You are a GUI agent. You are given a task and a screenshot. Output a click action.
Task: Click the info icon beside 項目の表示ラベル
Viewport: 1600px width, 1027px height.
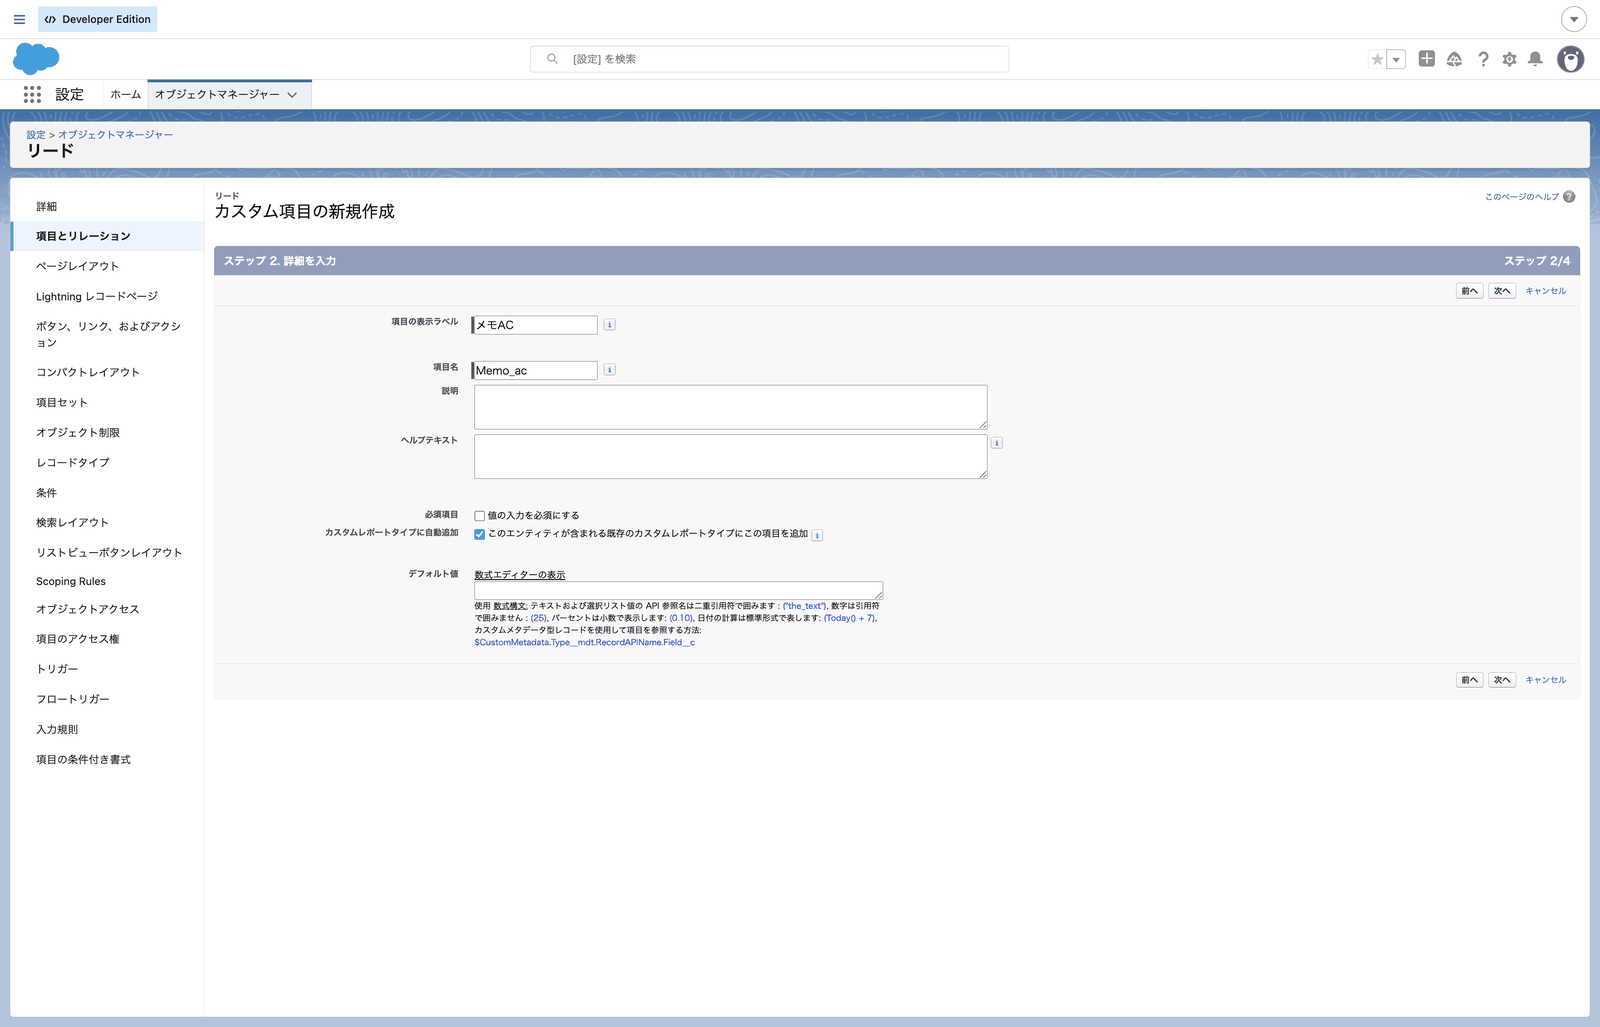[x=610, y=325]
